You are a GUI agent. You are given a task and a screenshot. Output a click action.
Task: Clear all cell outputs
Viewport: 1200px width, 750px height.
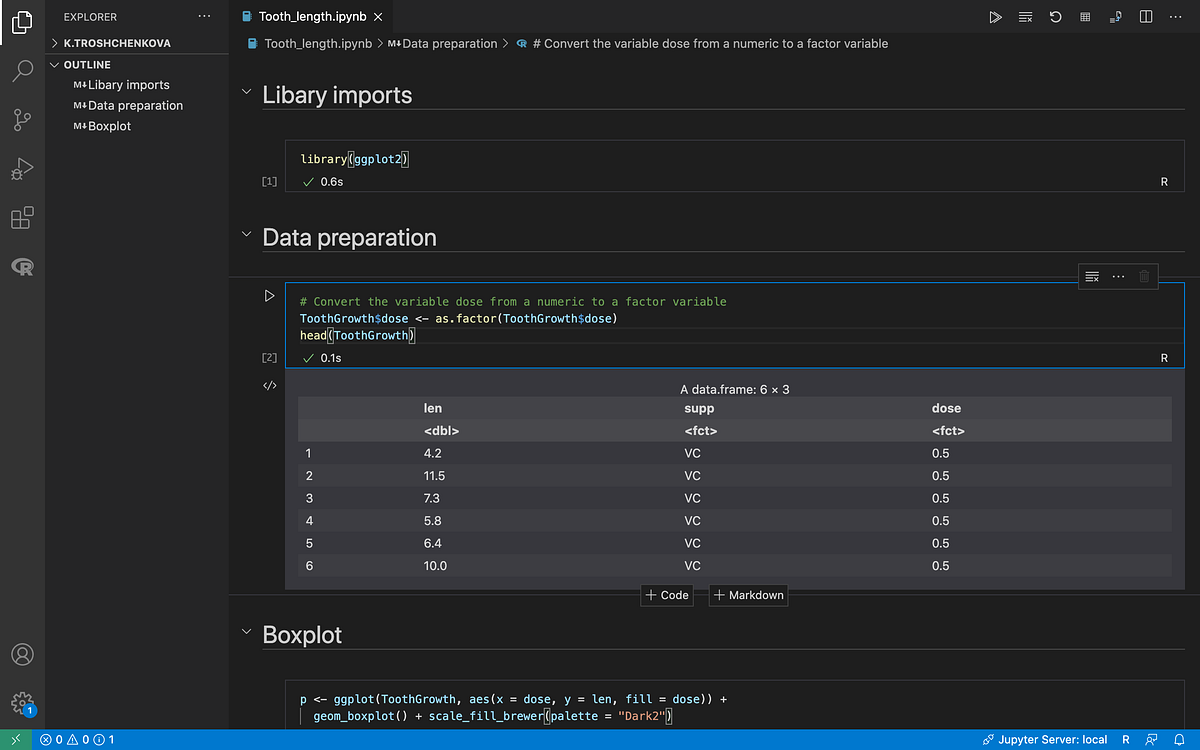click(1025, 17)
